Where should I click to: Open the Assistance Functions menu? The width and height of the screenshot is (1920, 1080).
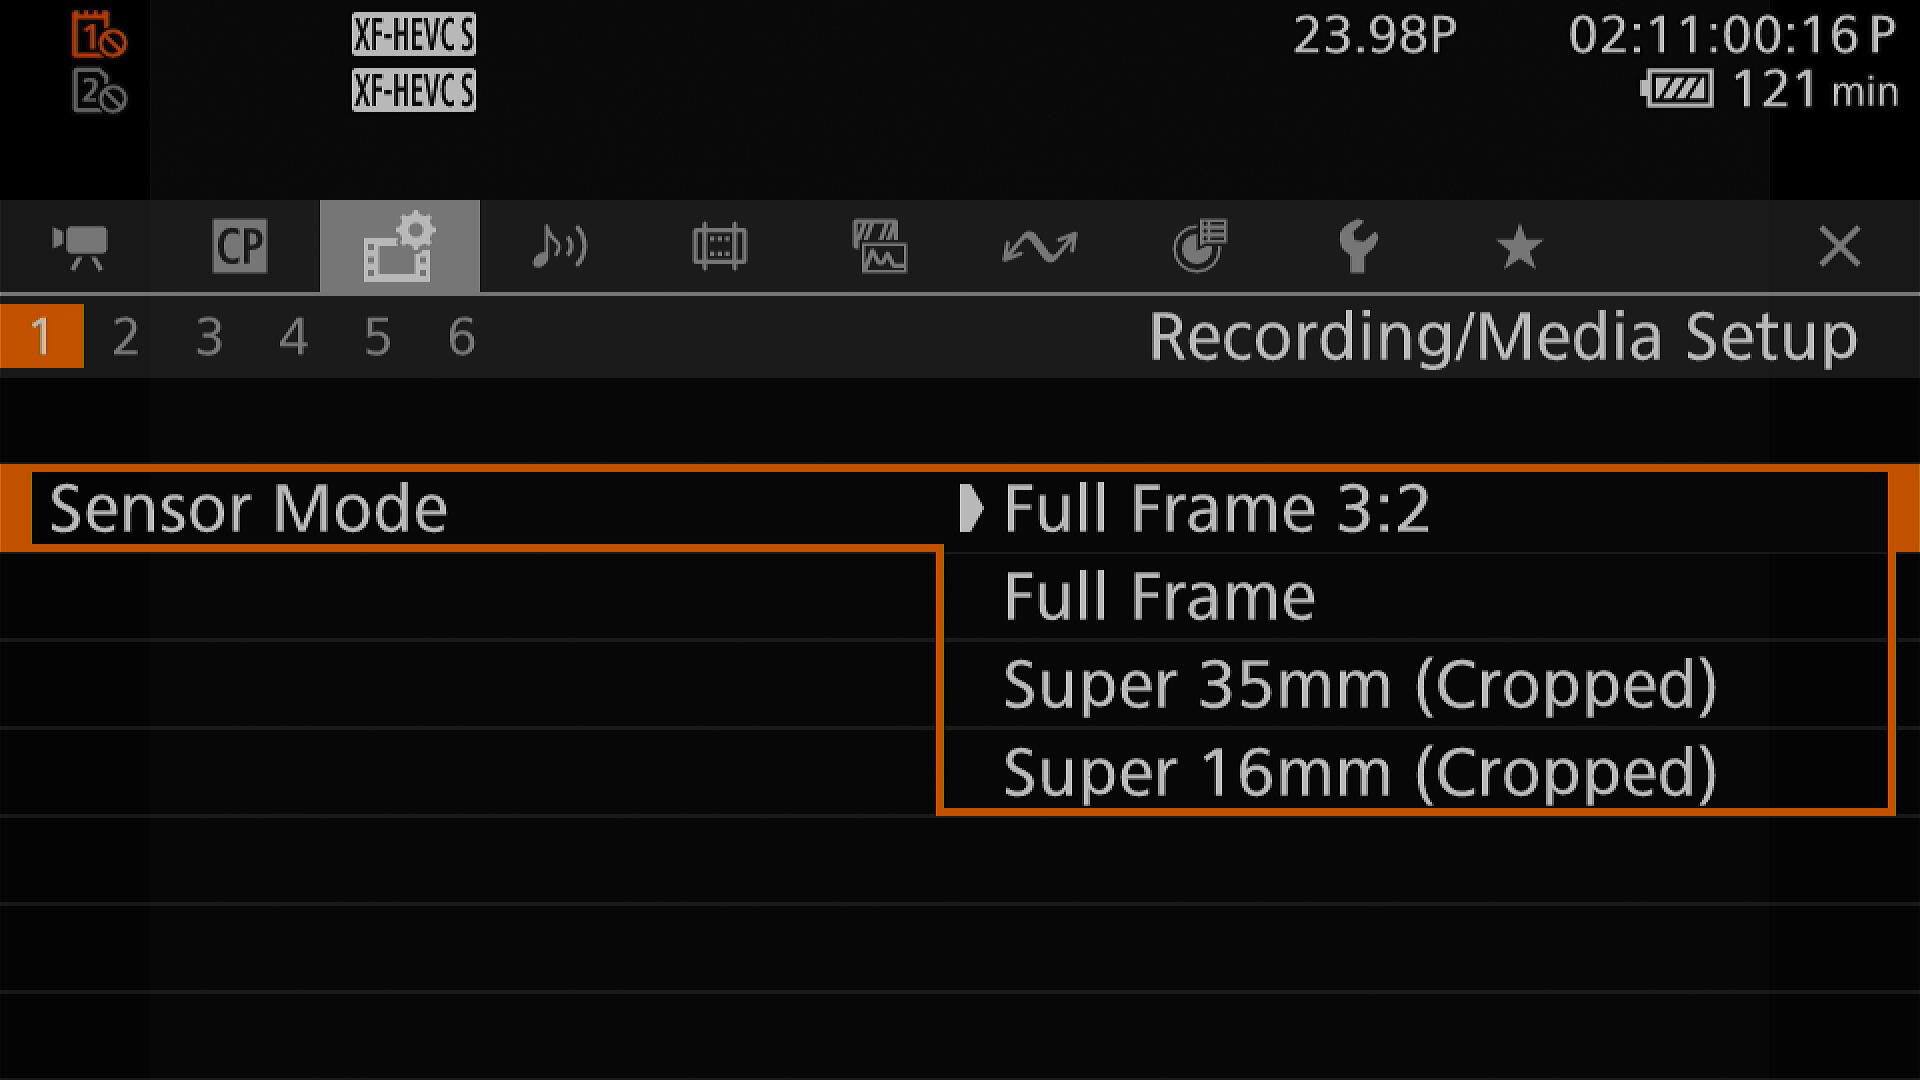pyautogui.click(x=880, y=246)
